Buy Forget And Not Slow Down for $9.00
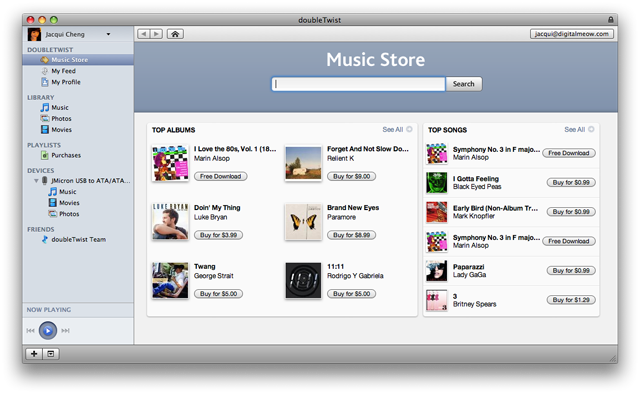The image size is (640, 394). click(351, 176)
